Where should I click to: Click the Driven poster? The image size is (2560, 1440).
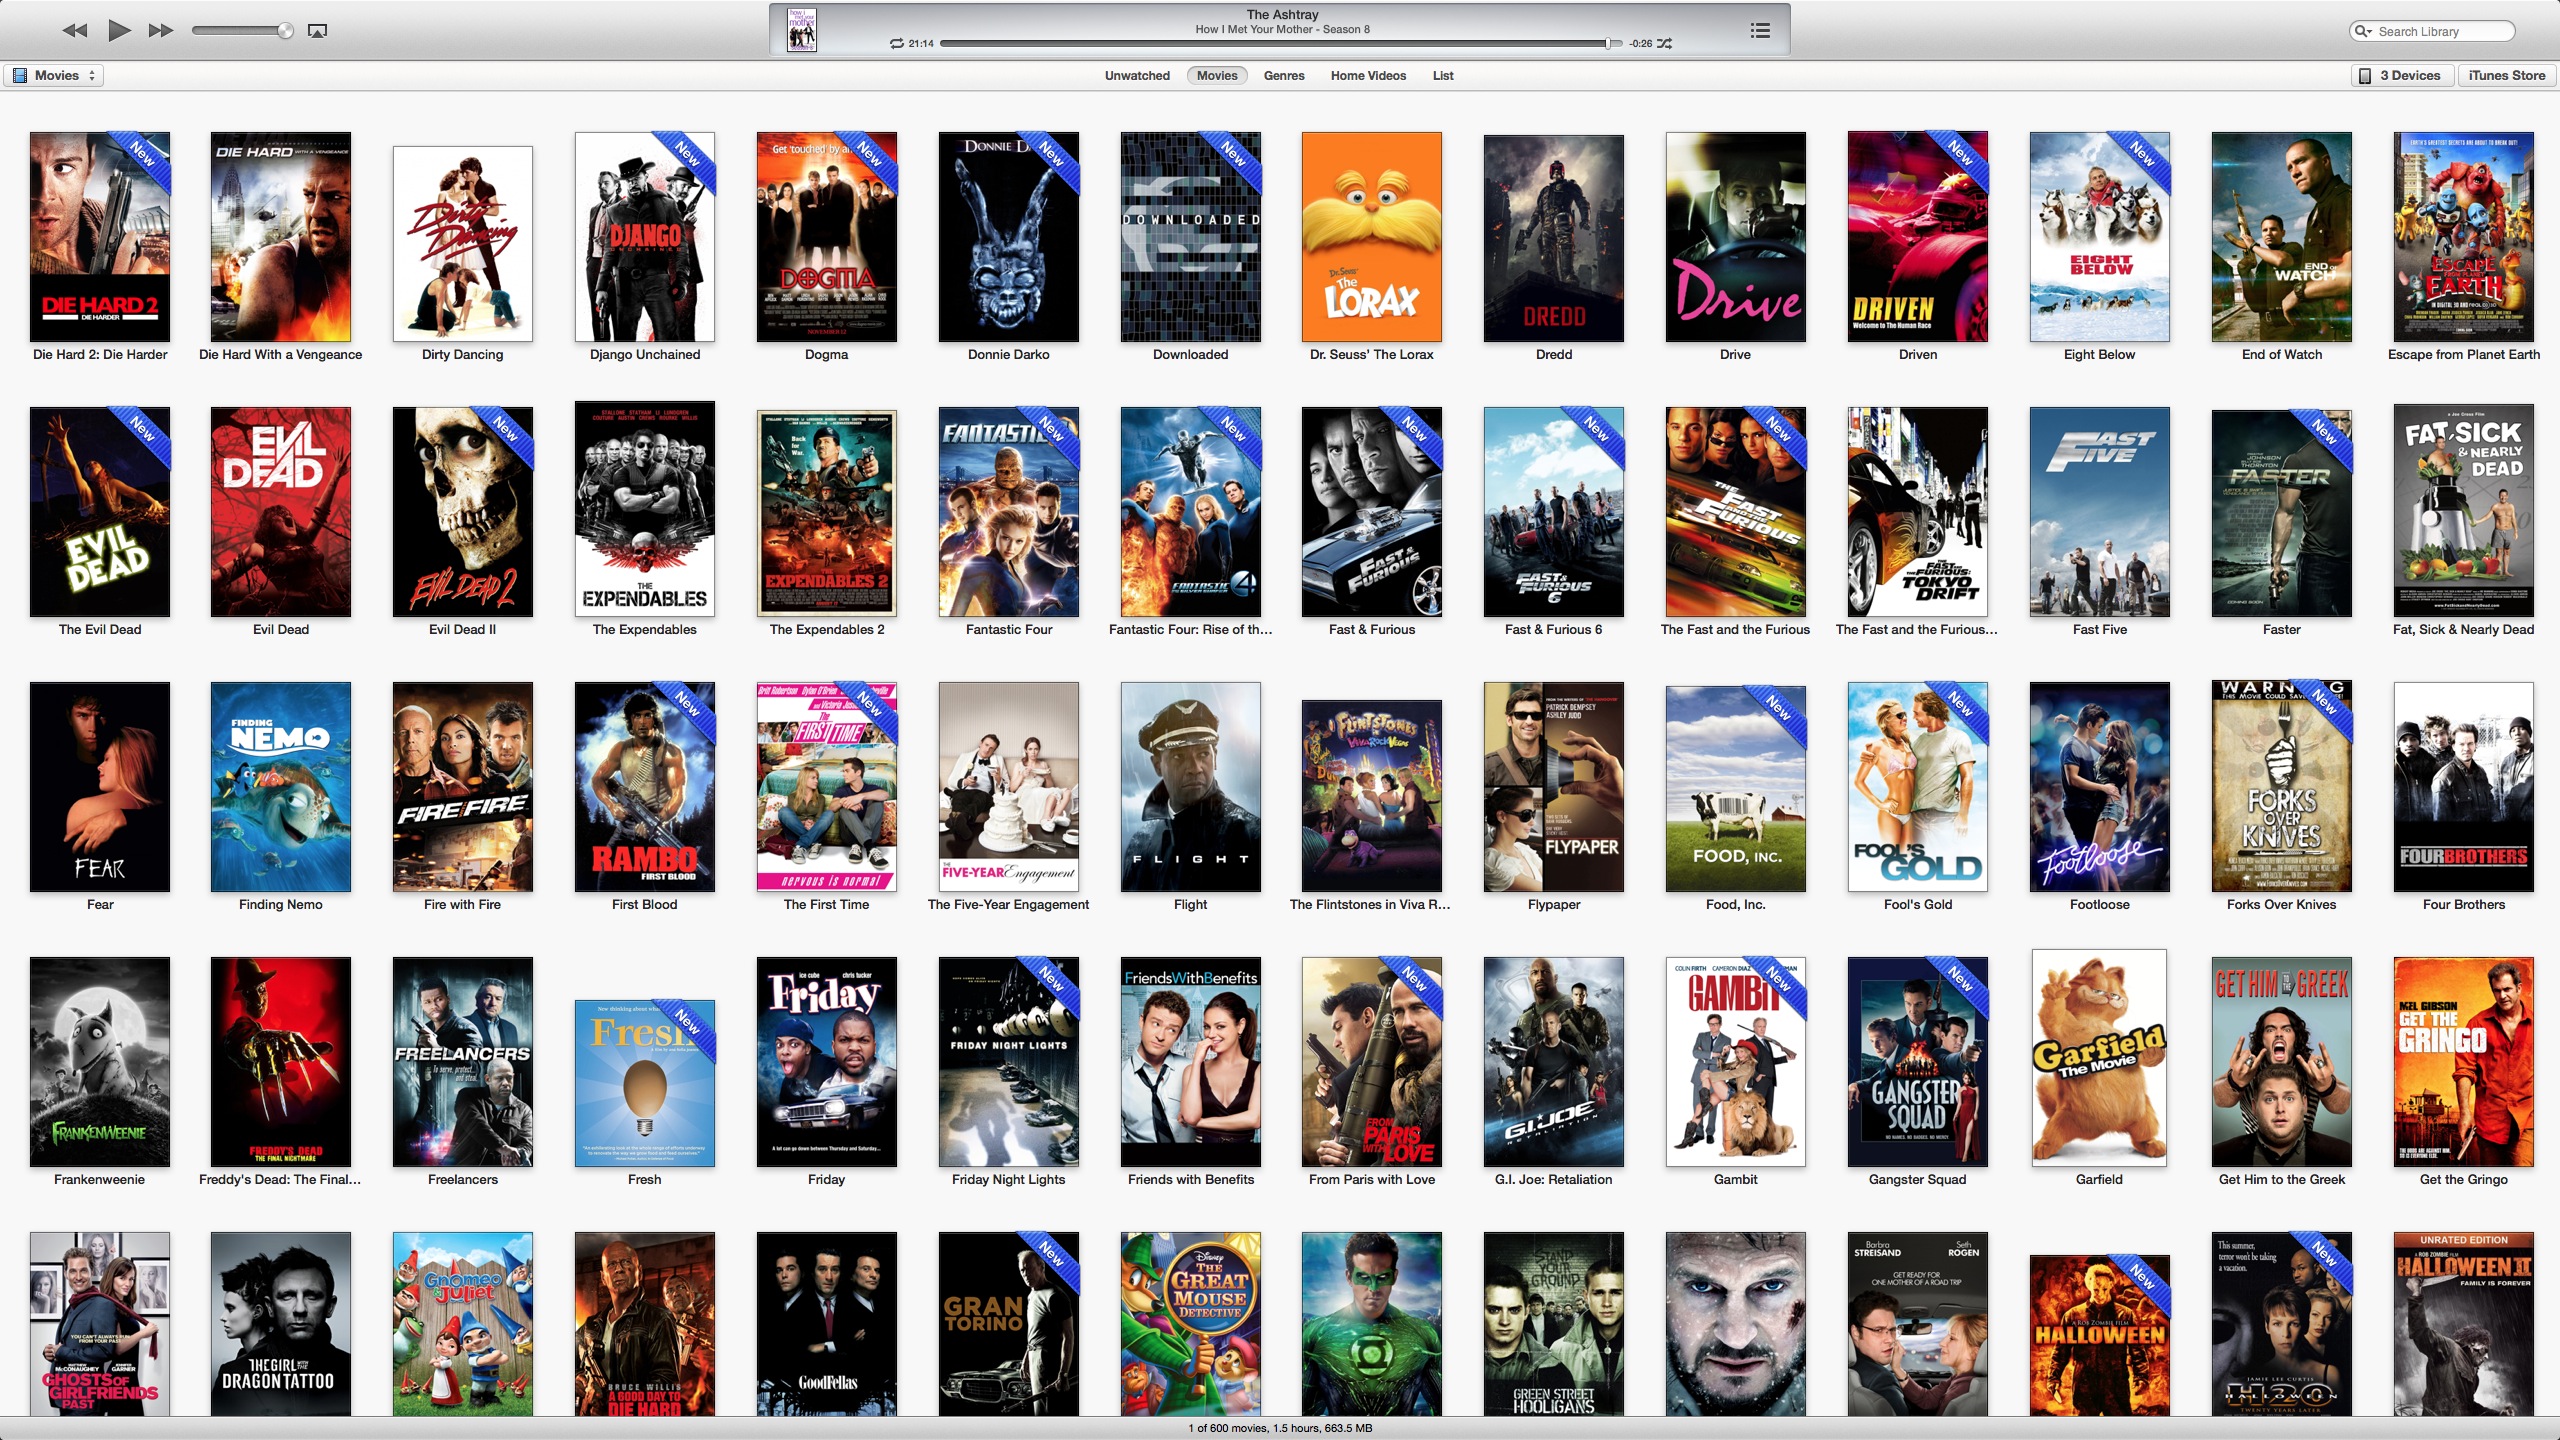[x=1918, y=237]
